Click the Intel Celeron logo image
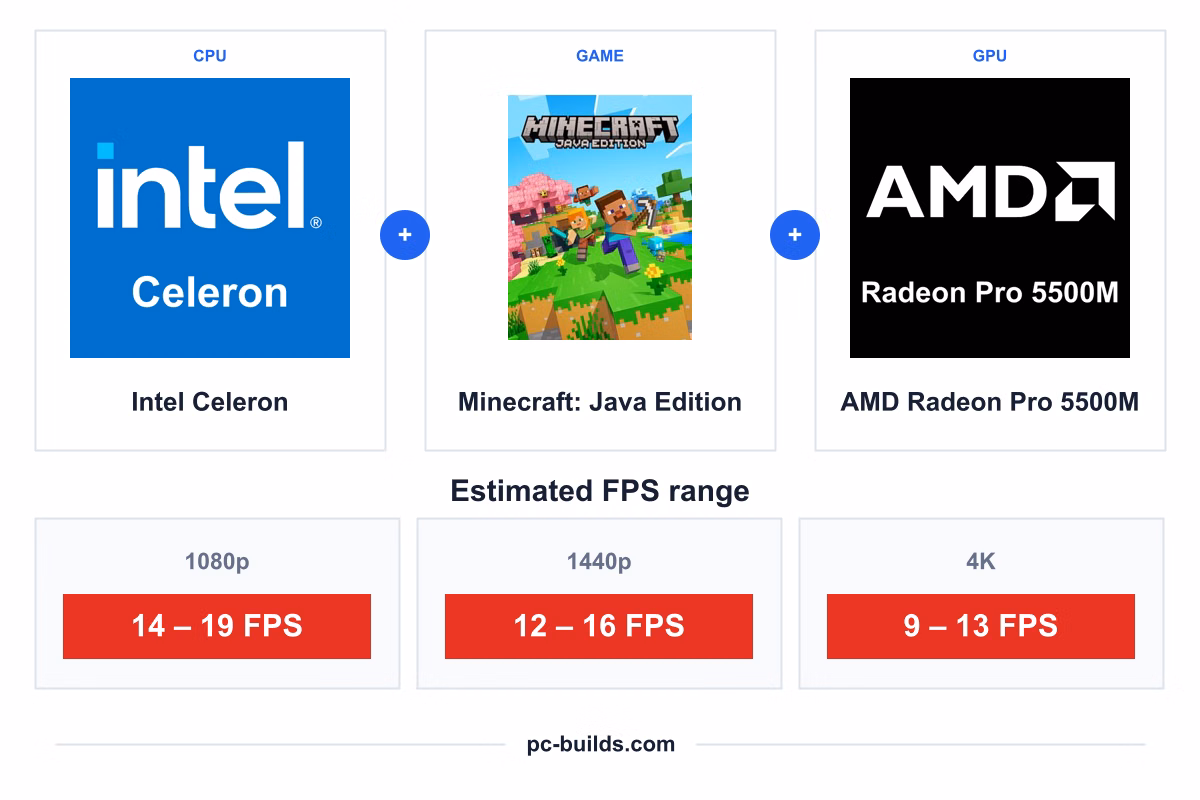 point(210,218)
